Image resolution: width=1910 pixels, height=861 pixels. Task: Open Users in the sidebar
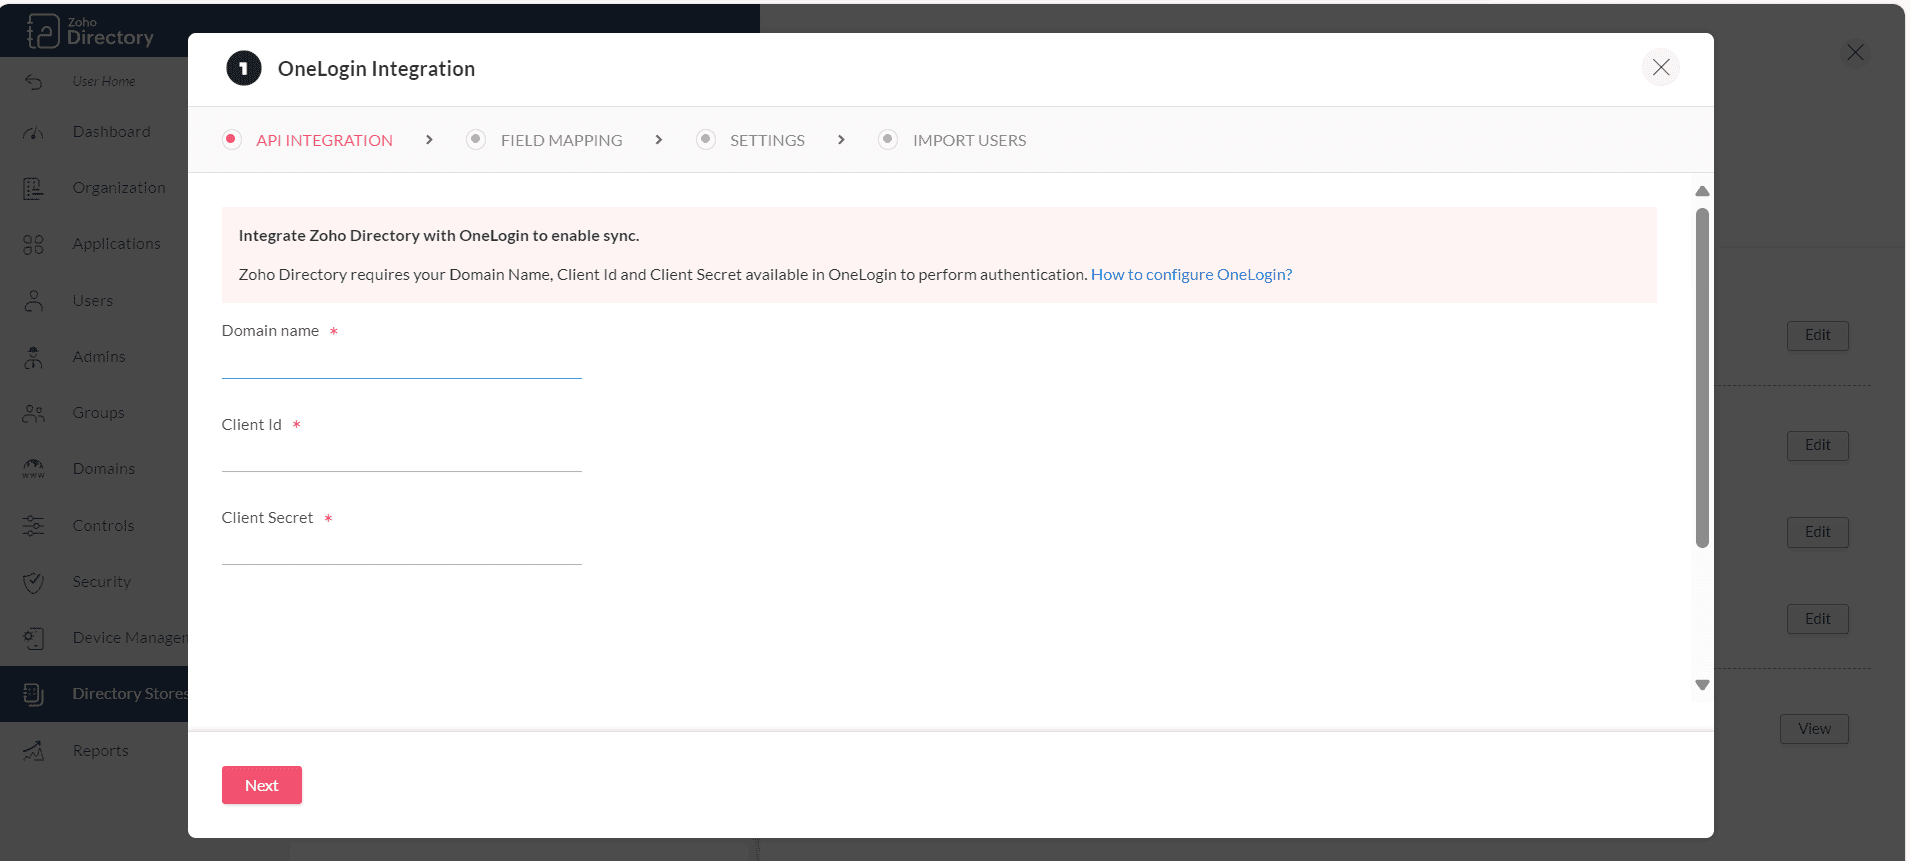click(92, 301)
